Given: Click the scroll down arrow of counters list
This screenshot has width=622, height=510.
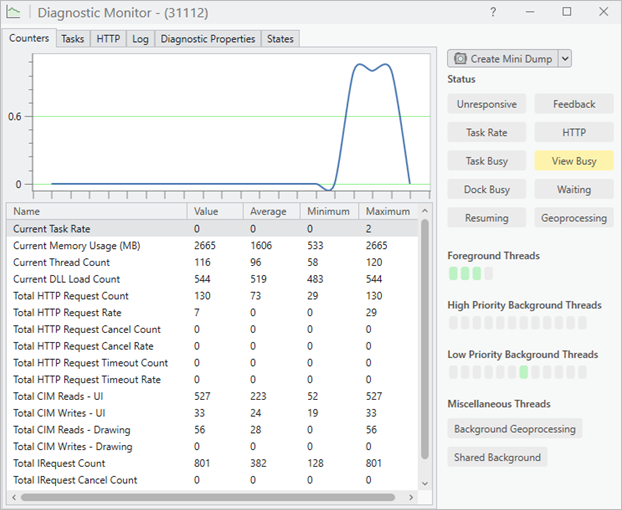Looking at the screenshot, I should coord(425,483).
